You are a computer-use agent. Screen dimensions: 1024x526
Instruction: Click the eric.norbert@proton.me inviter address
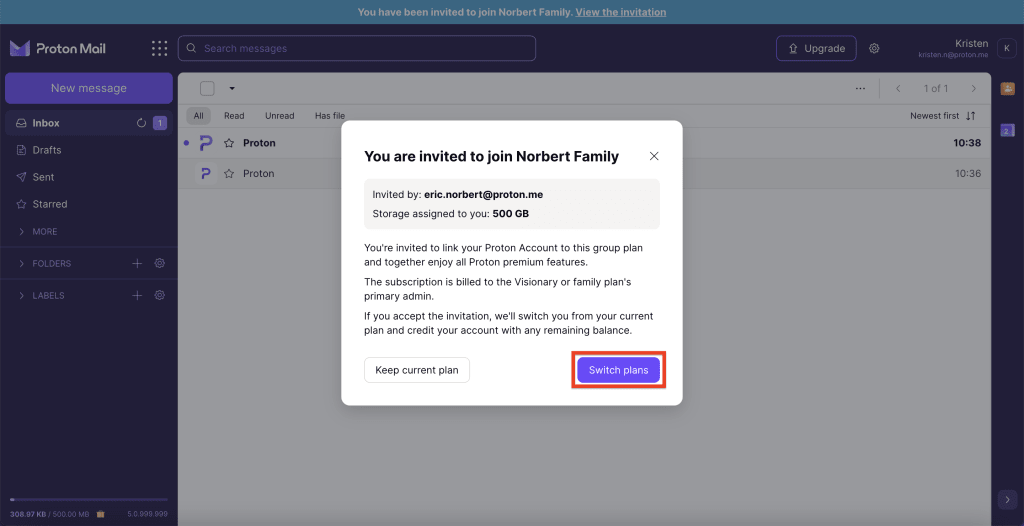[483, 195]
